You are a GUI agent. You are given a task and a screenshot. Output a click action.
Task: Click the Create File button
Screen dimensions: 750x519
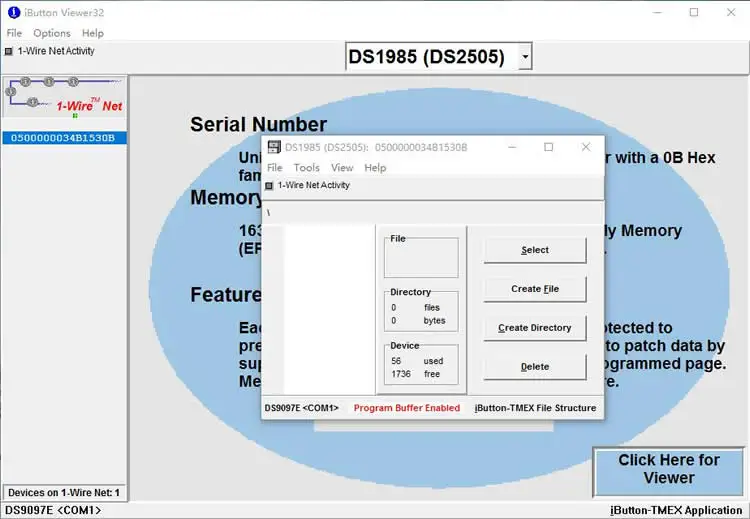[535, 289]
